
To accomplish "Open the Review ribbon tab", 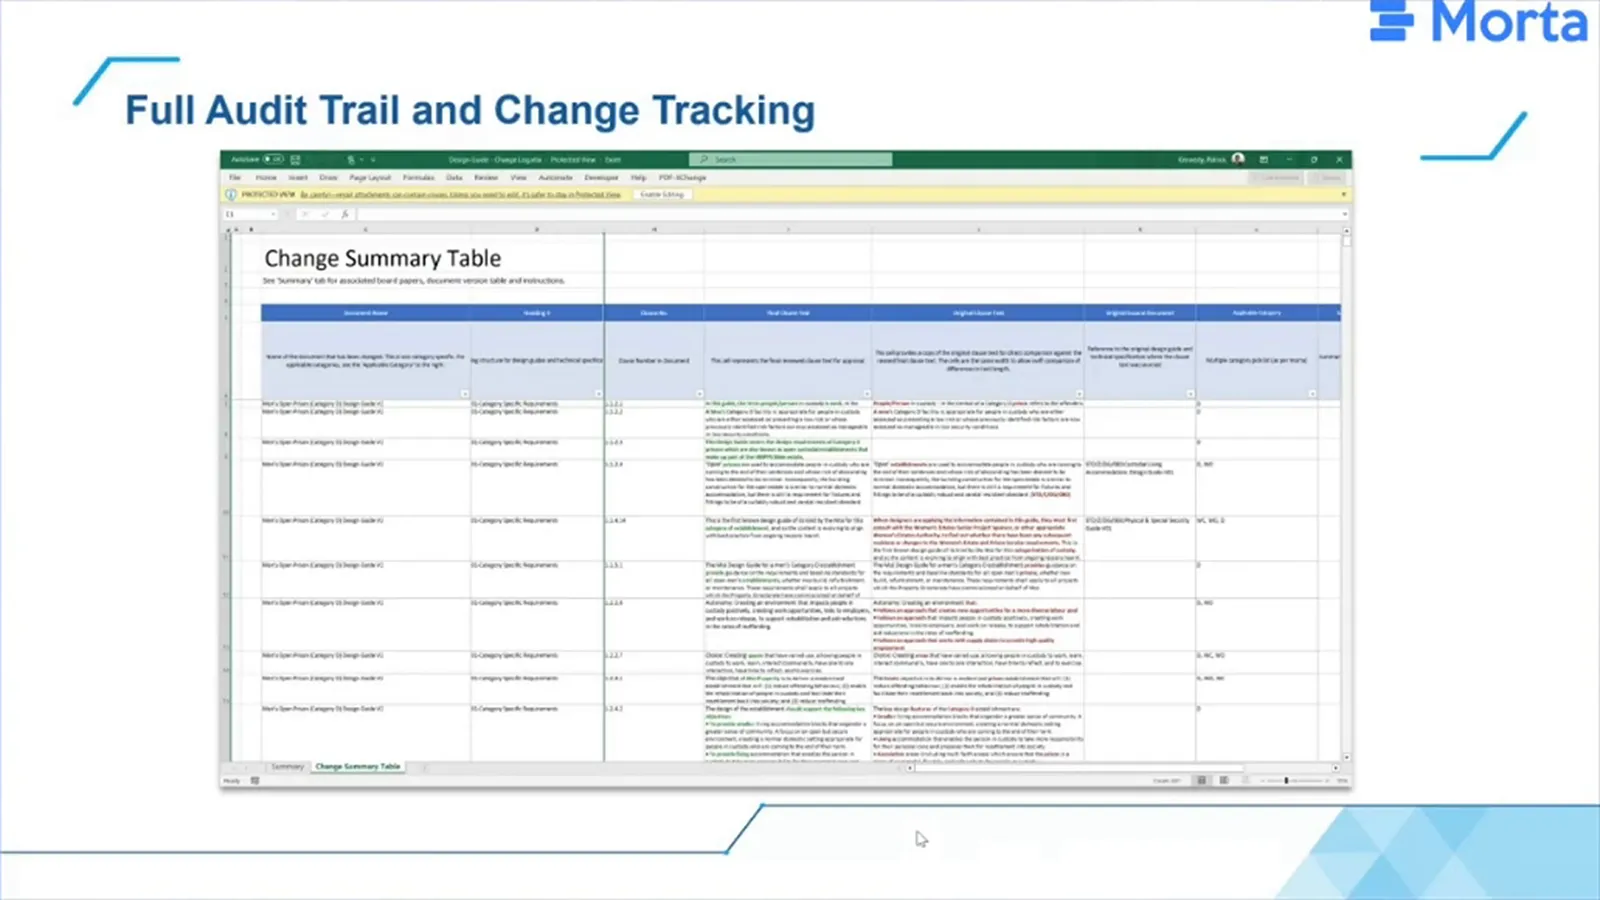I will pyautogui.click(x=486, y=177).
